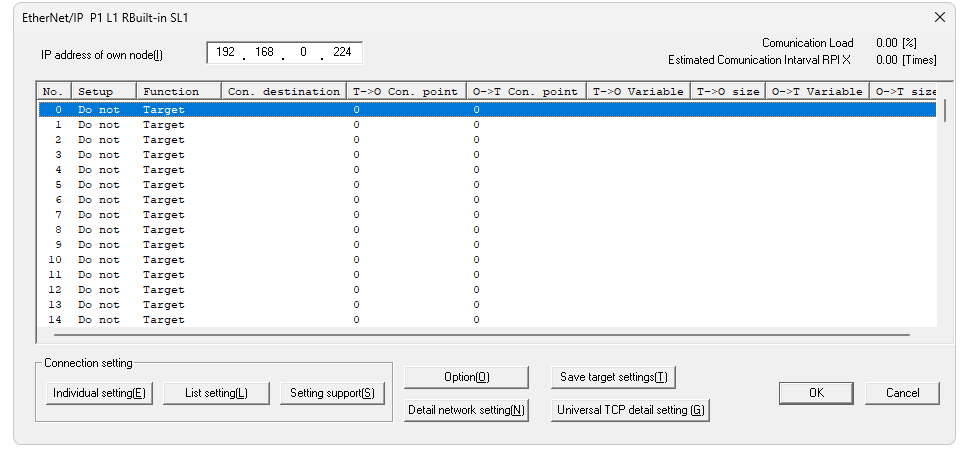Click the T->O Variable column header
This screenshot has width=974, height=468.
pyautogui.click(x=637, y=91)
